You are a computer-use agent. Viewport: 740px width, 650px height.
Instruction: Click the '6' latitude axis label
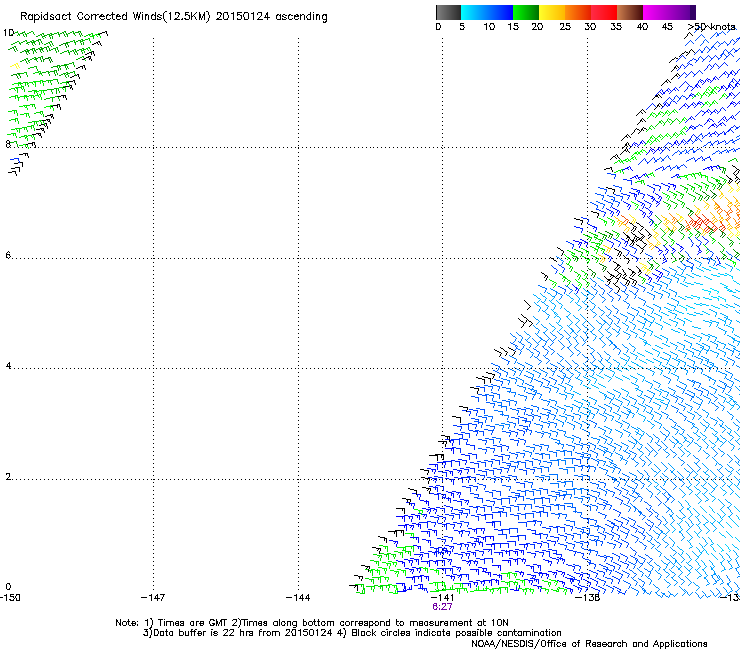click(x=8, y=255)
